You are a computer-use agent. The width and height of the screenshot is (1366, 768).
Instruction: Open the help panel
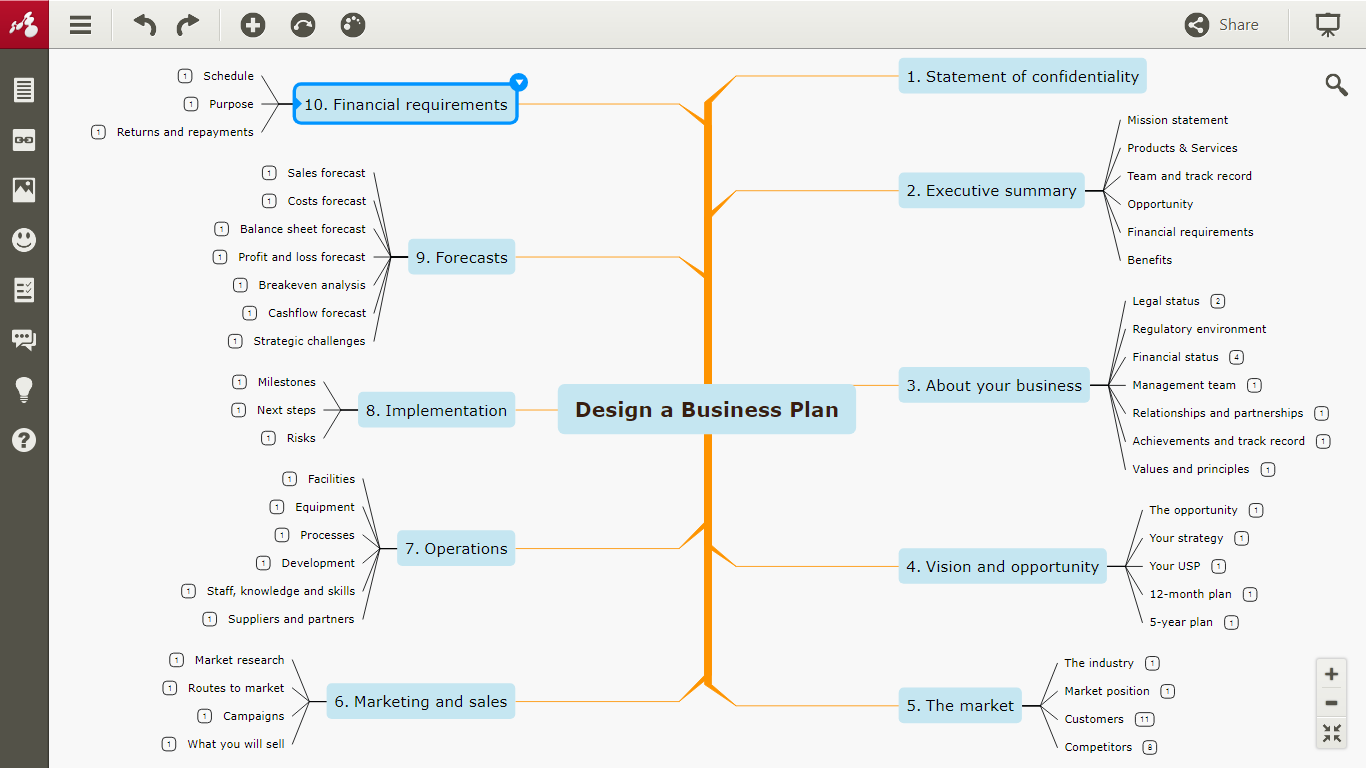click(24, 439)
